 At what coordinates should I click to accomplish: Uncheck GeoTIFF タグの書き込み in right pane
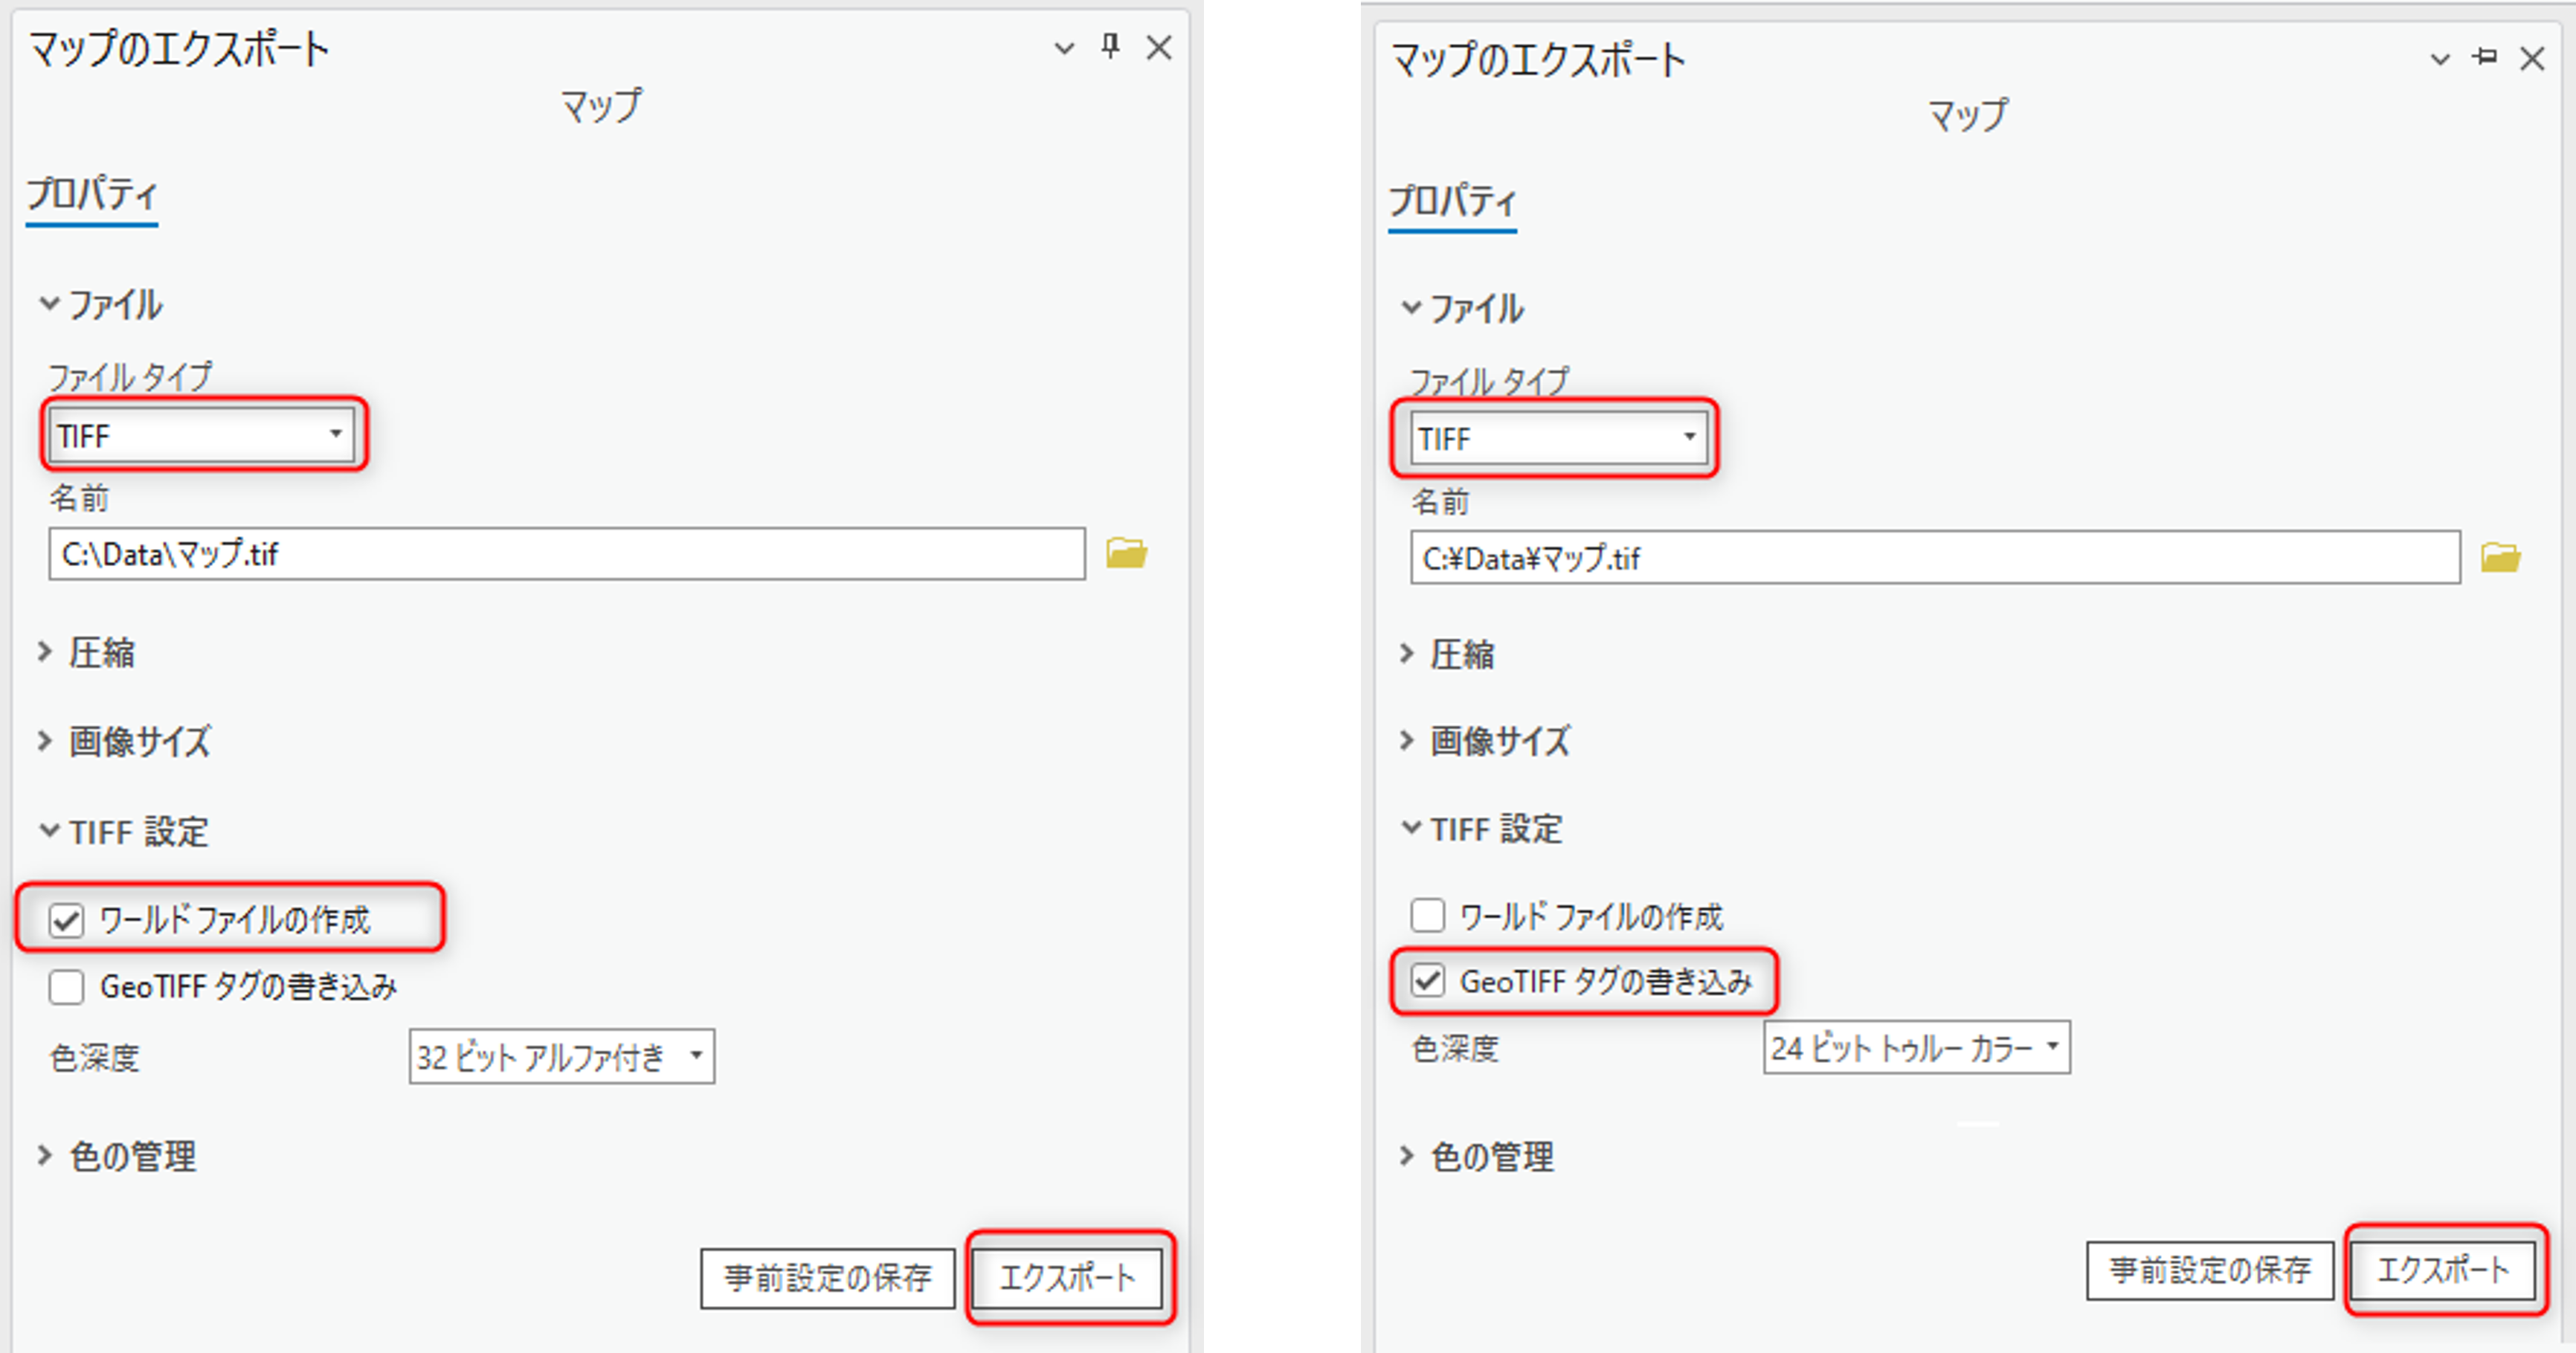[1427, 980]
